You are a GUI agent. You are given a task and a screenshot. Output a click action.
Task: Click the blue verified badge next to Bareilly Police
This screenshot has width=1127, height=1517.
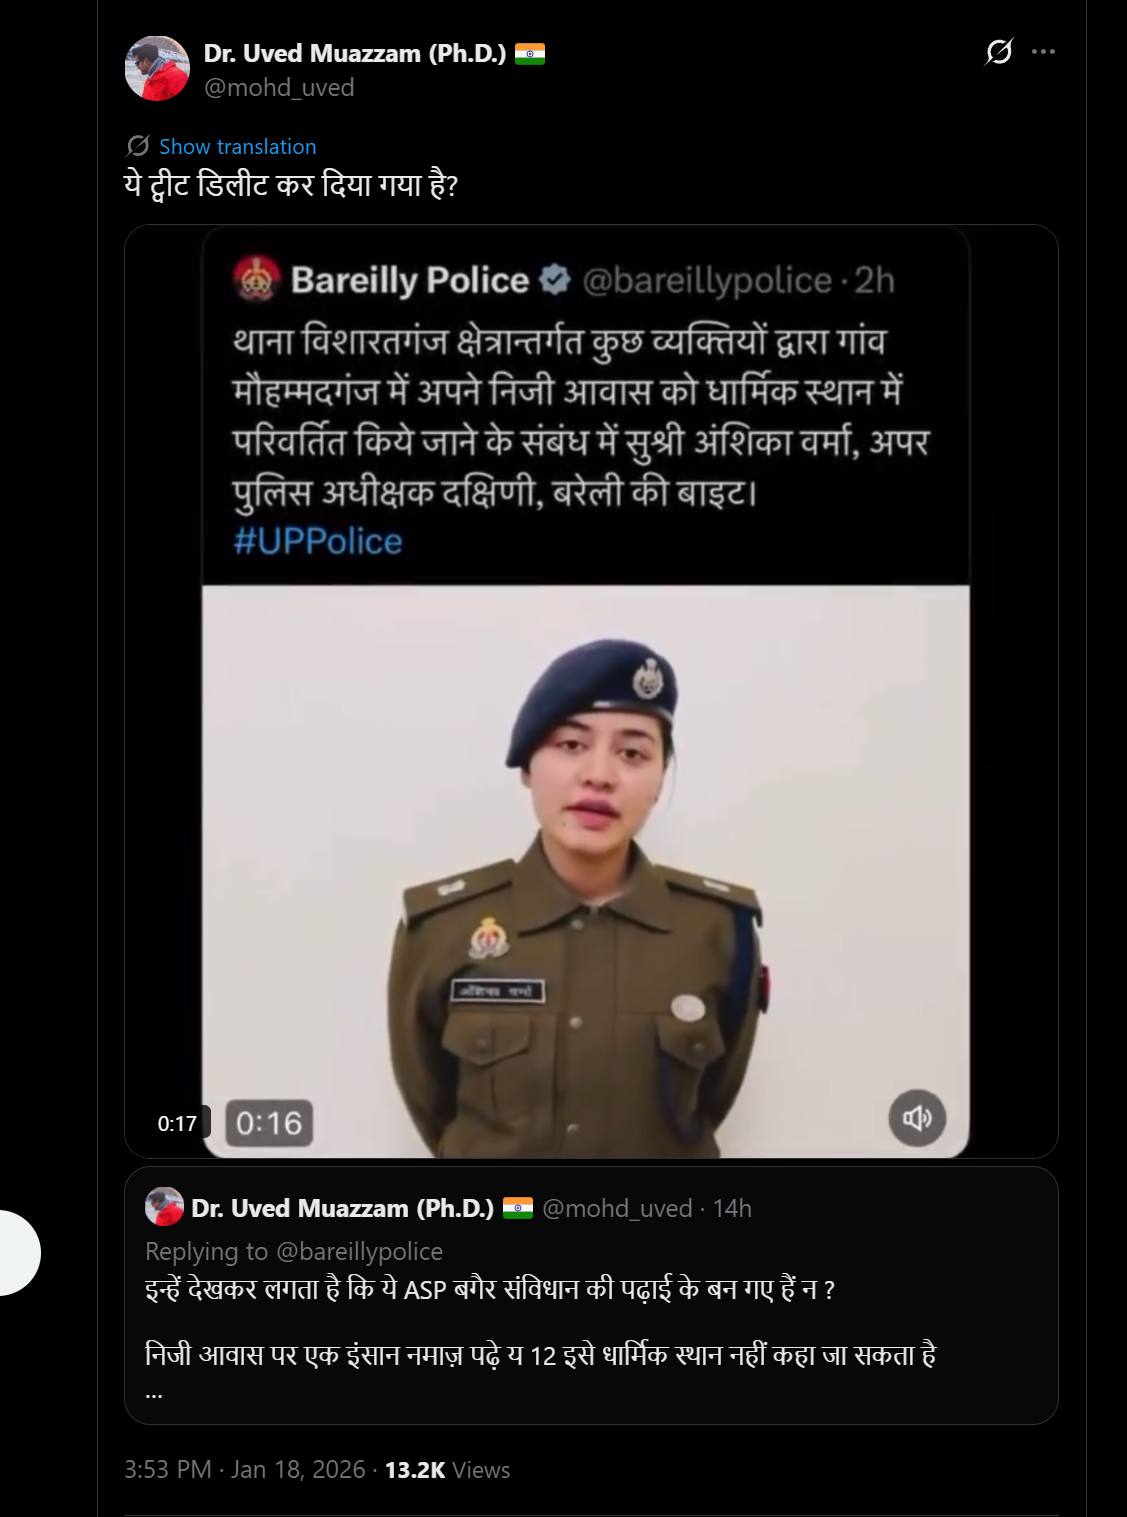tap(555, 280)
